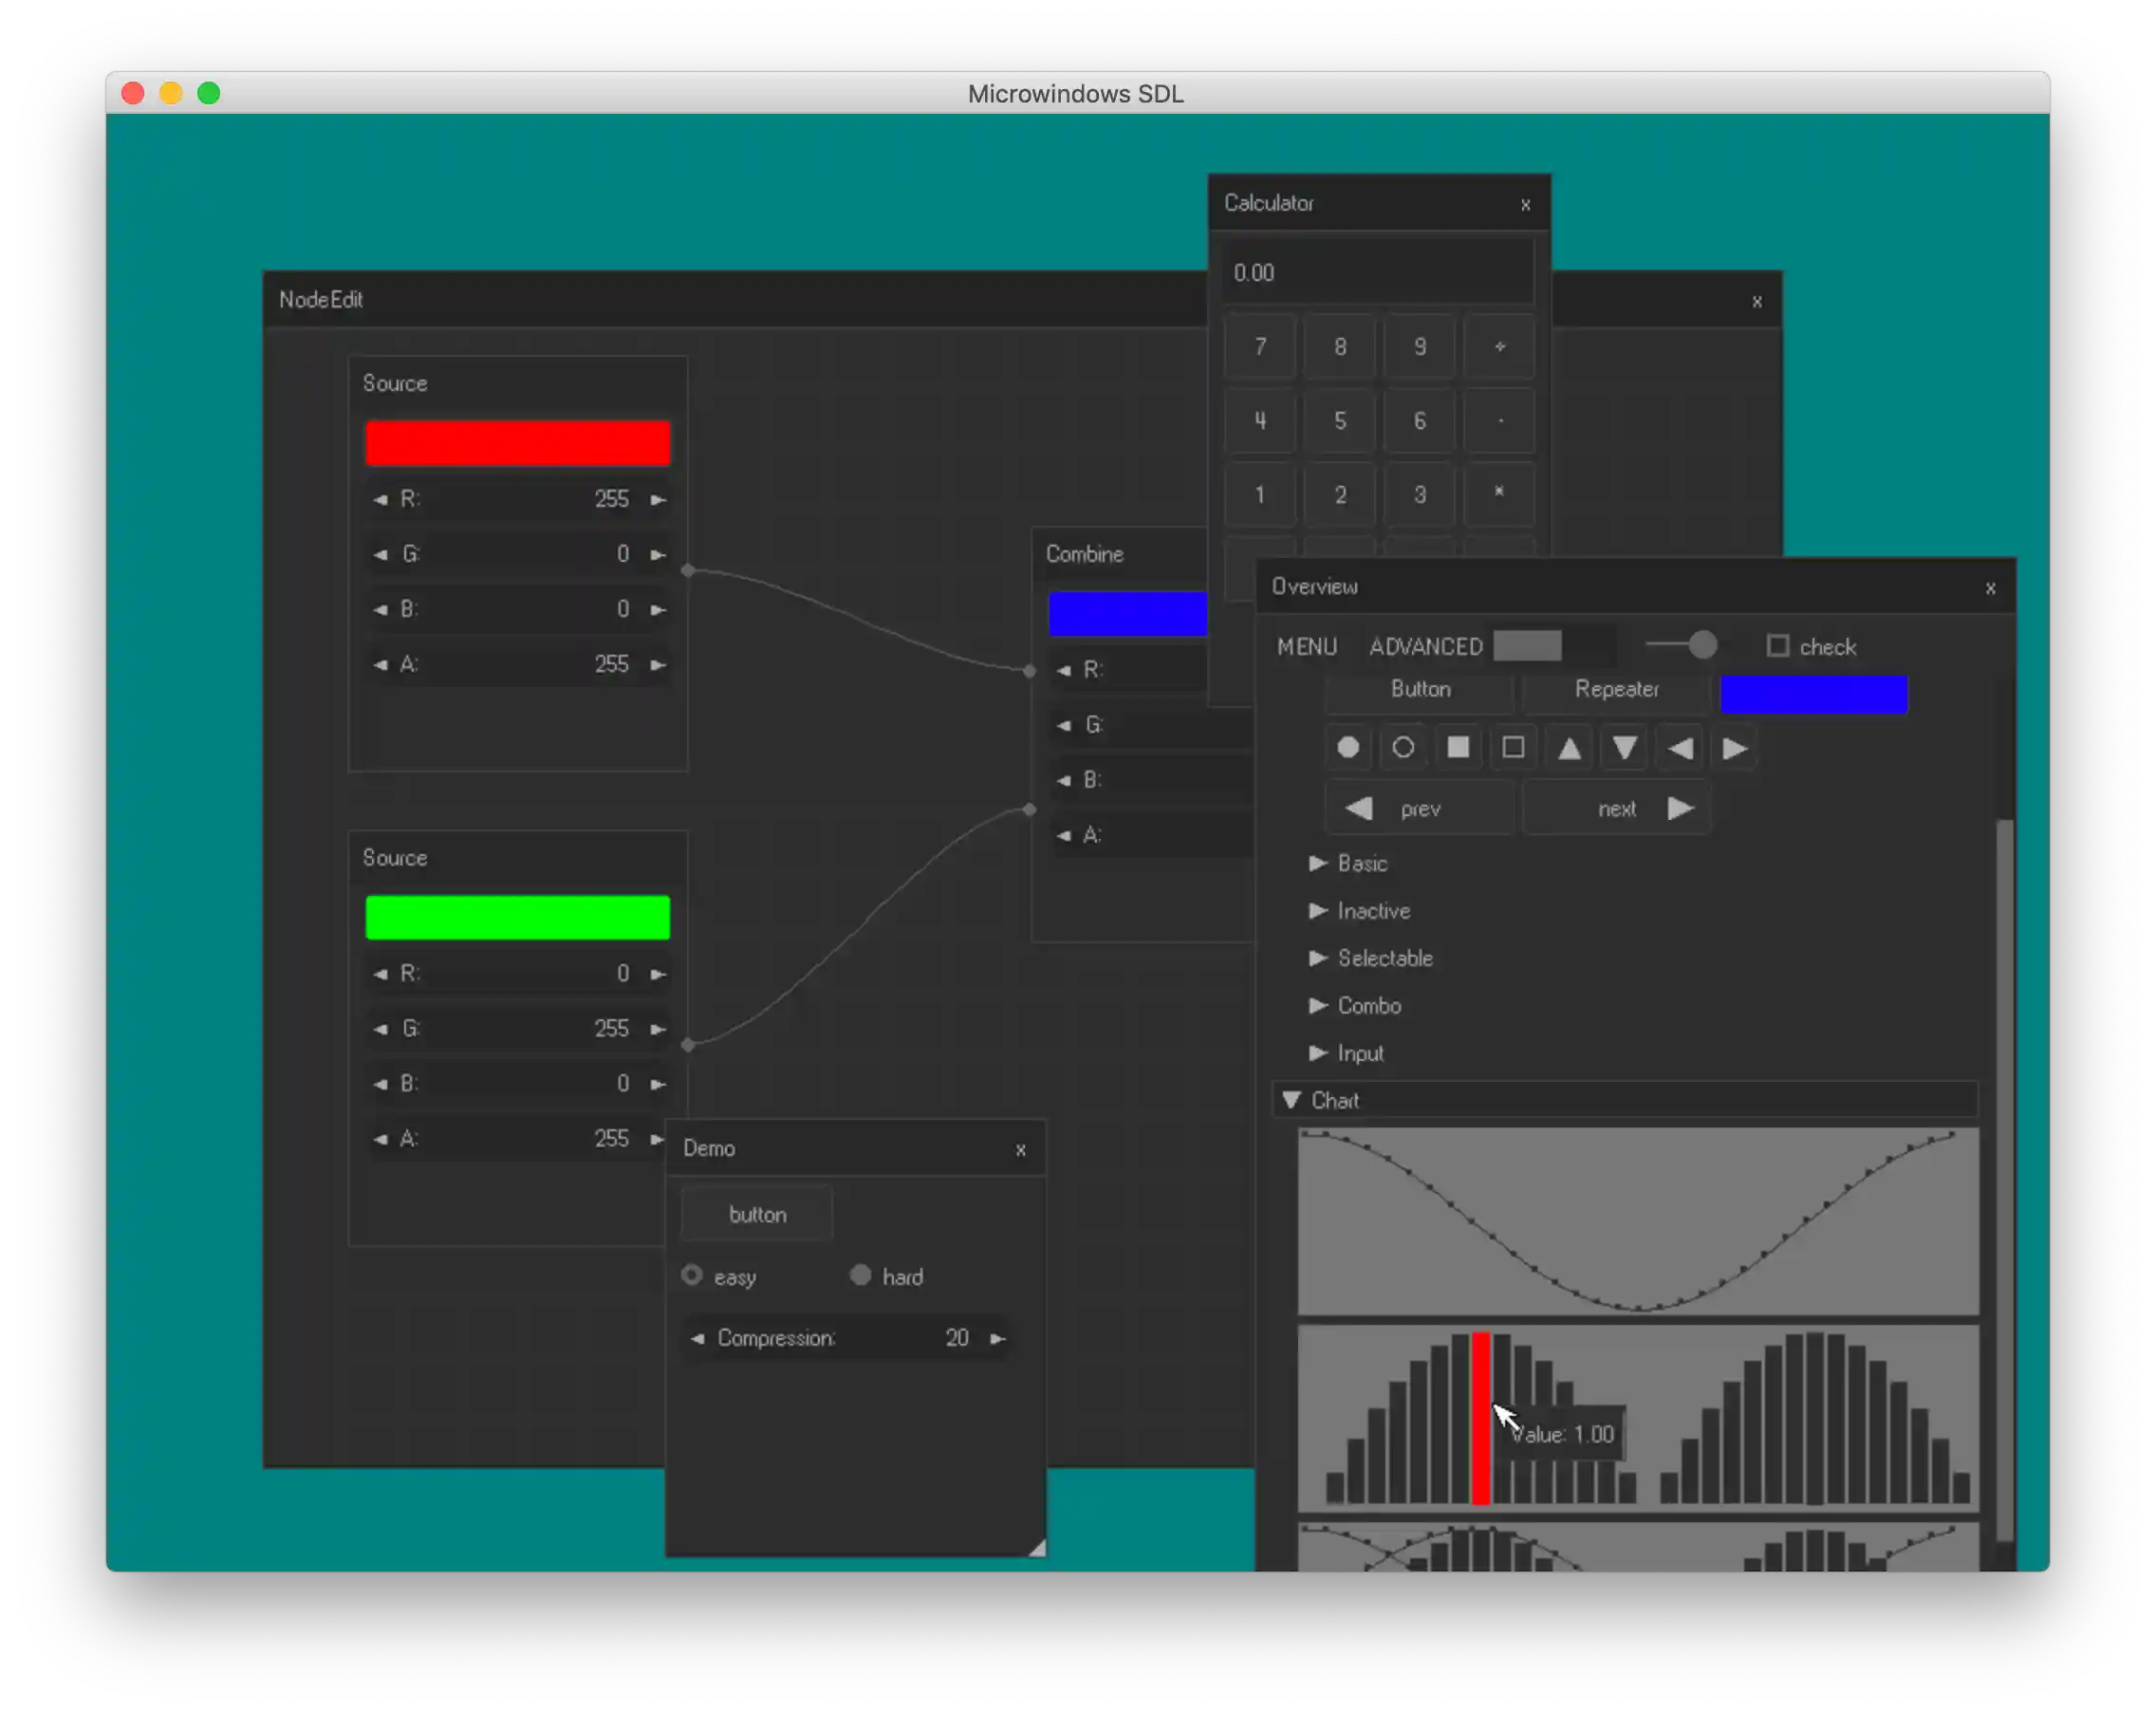Click the solid square symbol button
Image resolution: width=2156 pixels, height=1712 pixels.
[1458, 748]
